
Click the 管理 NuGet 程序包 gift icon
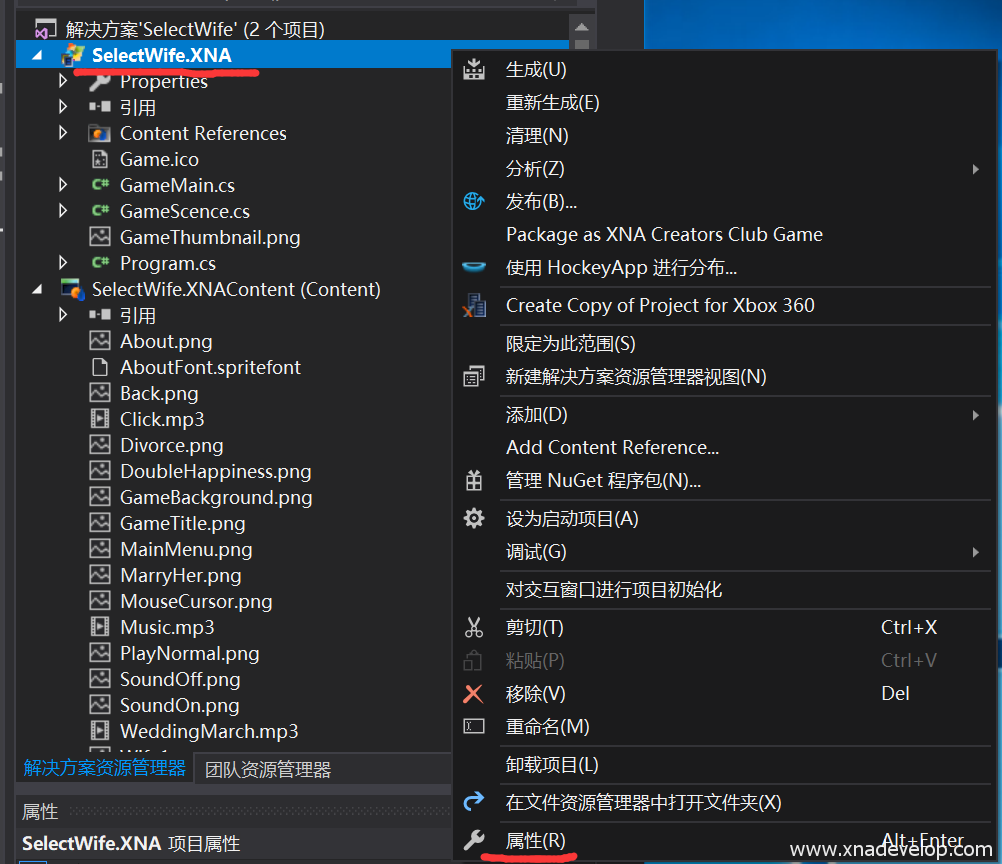474,481
